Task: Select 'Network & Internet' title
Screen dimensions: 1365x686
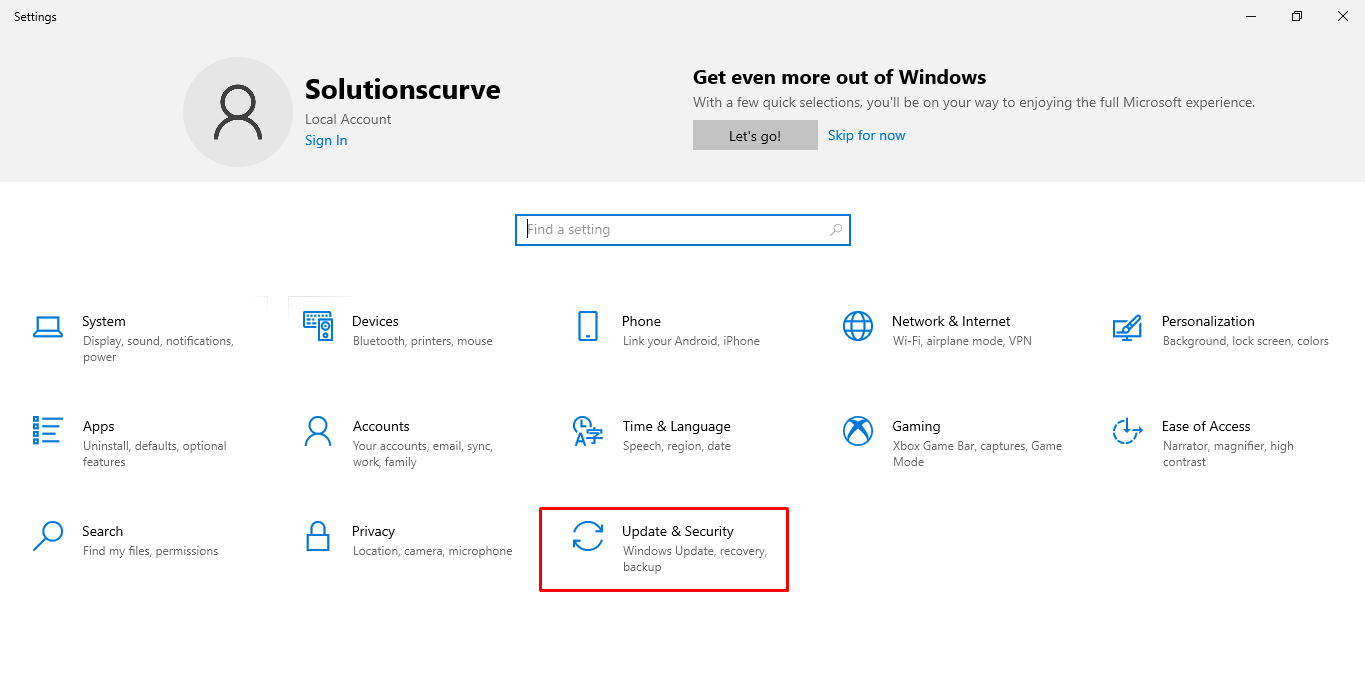Action: (951, 321)
